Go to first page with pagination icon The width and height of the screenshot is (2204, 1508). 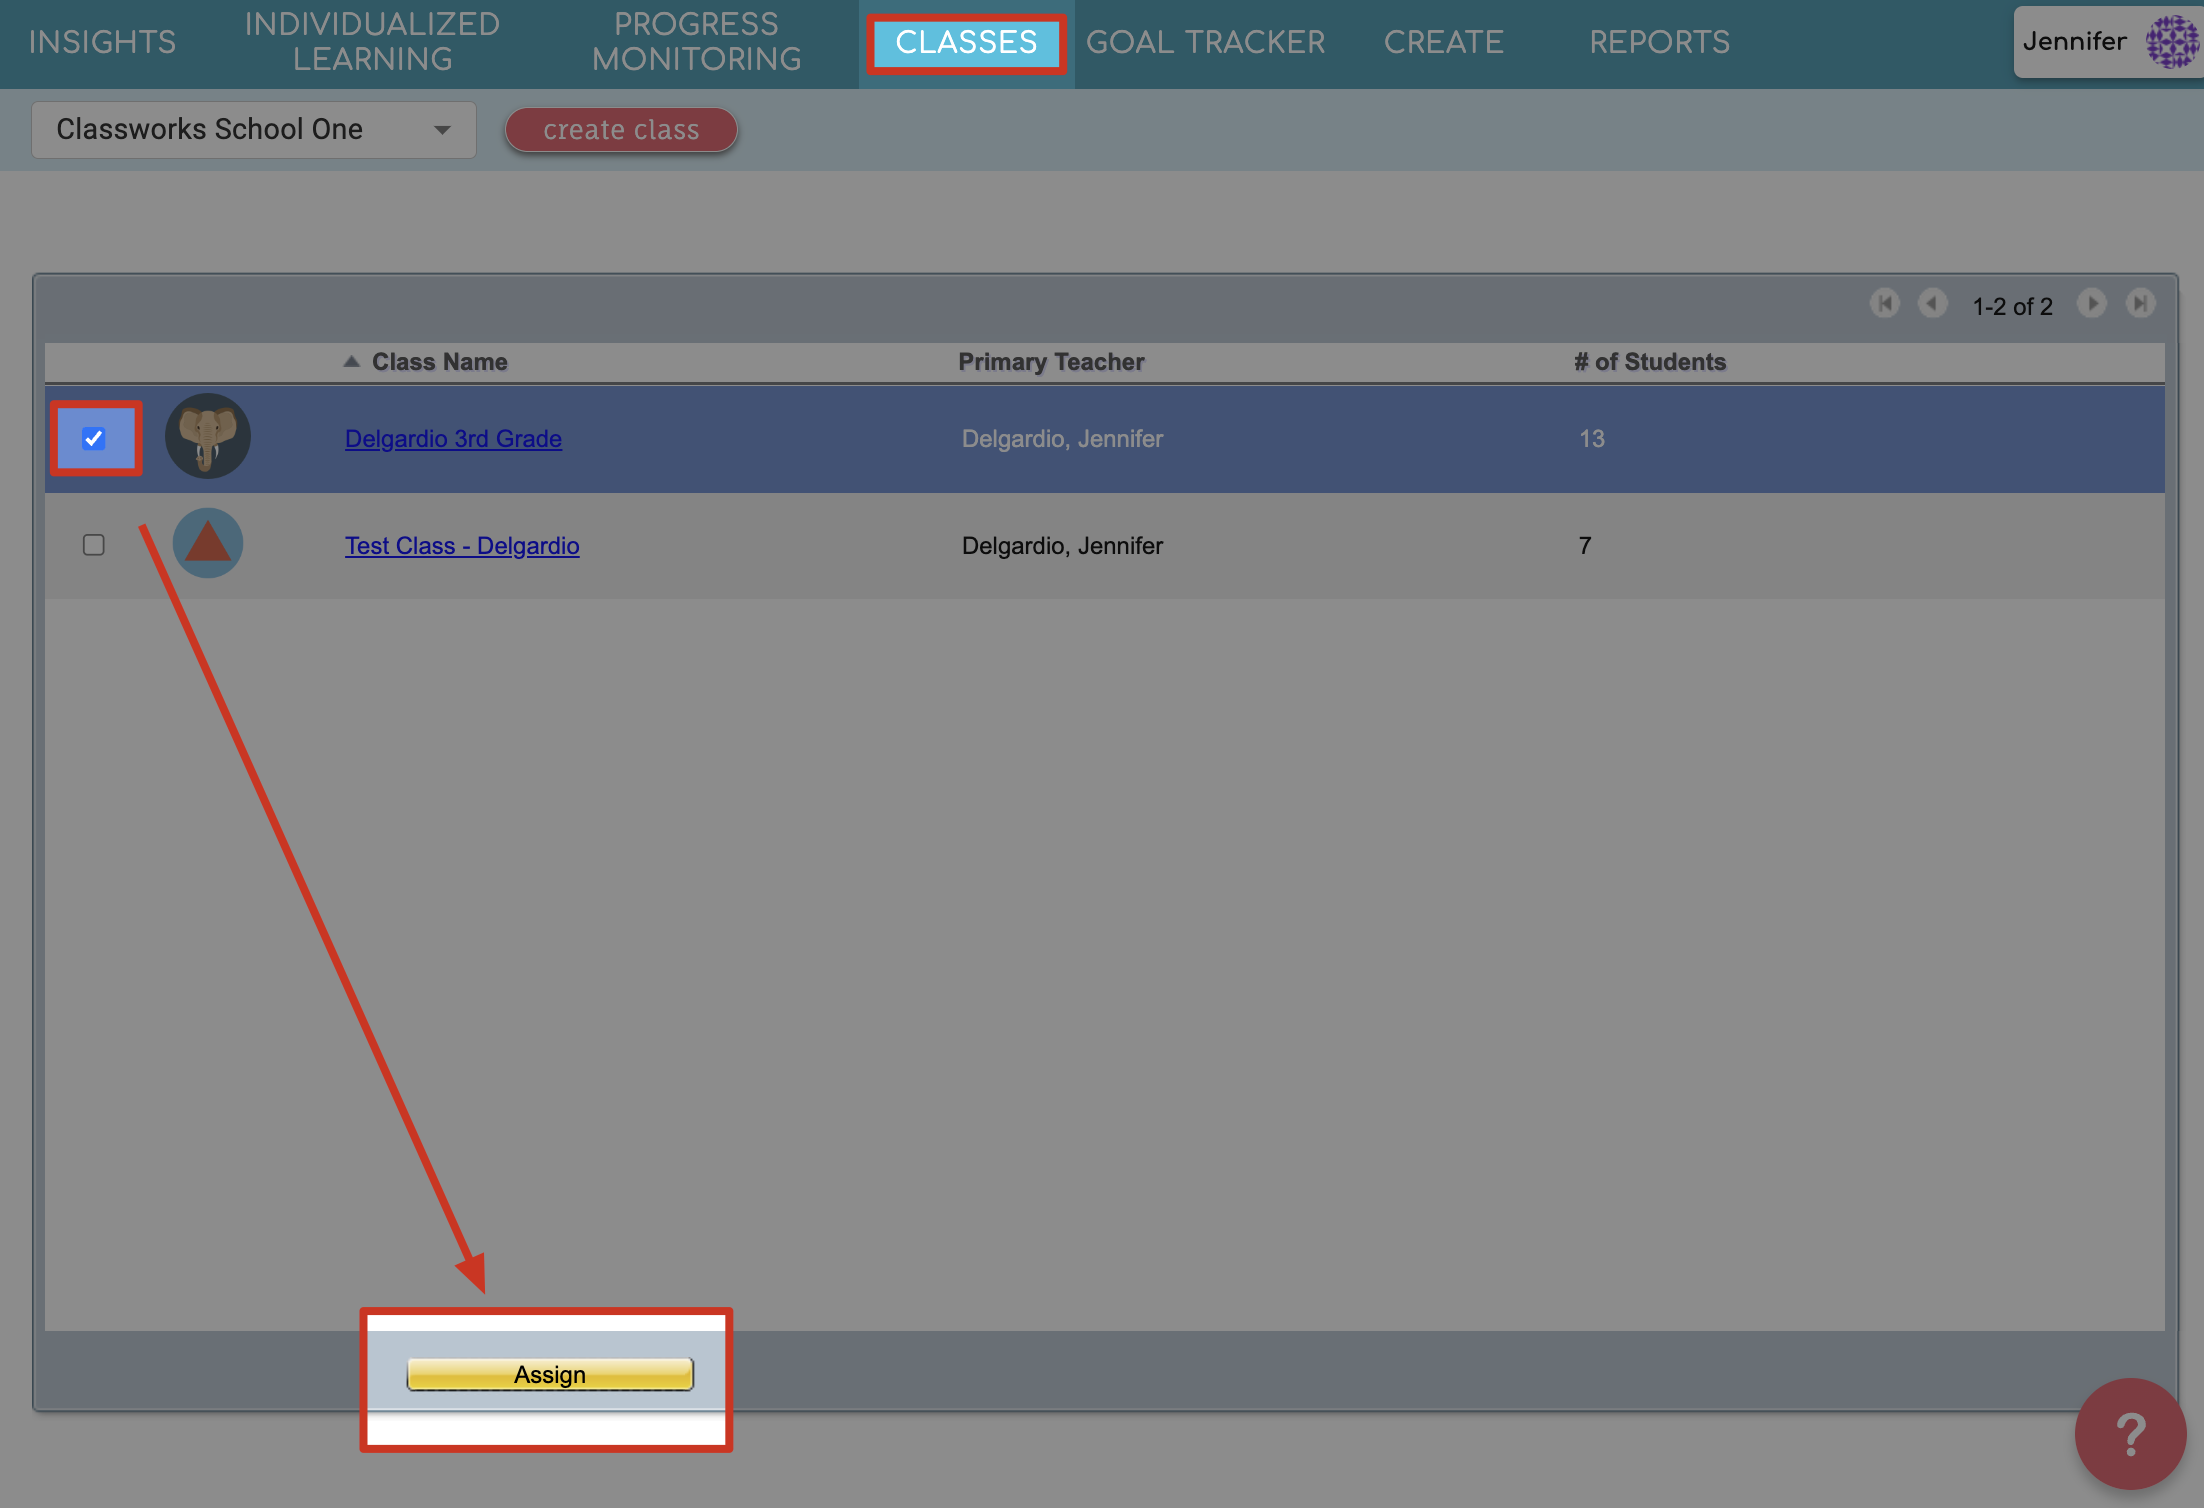click(x=1886, y=304)
